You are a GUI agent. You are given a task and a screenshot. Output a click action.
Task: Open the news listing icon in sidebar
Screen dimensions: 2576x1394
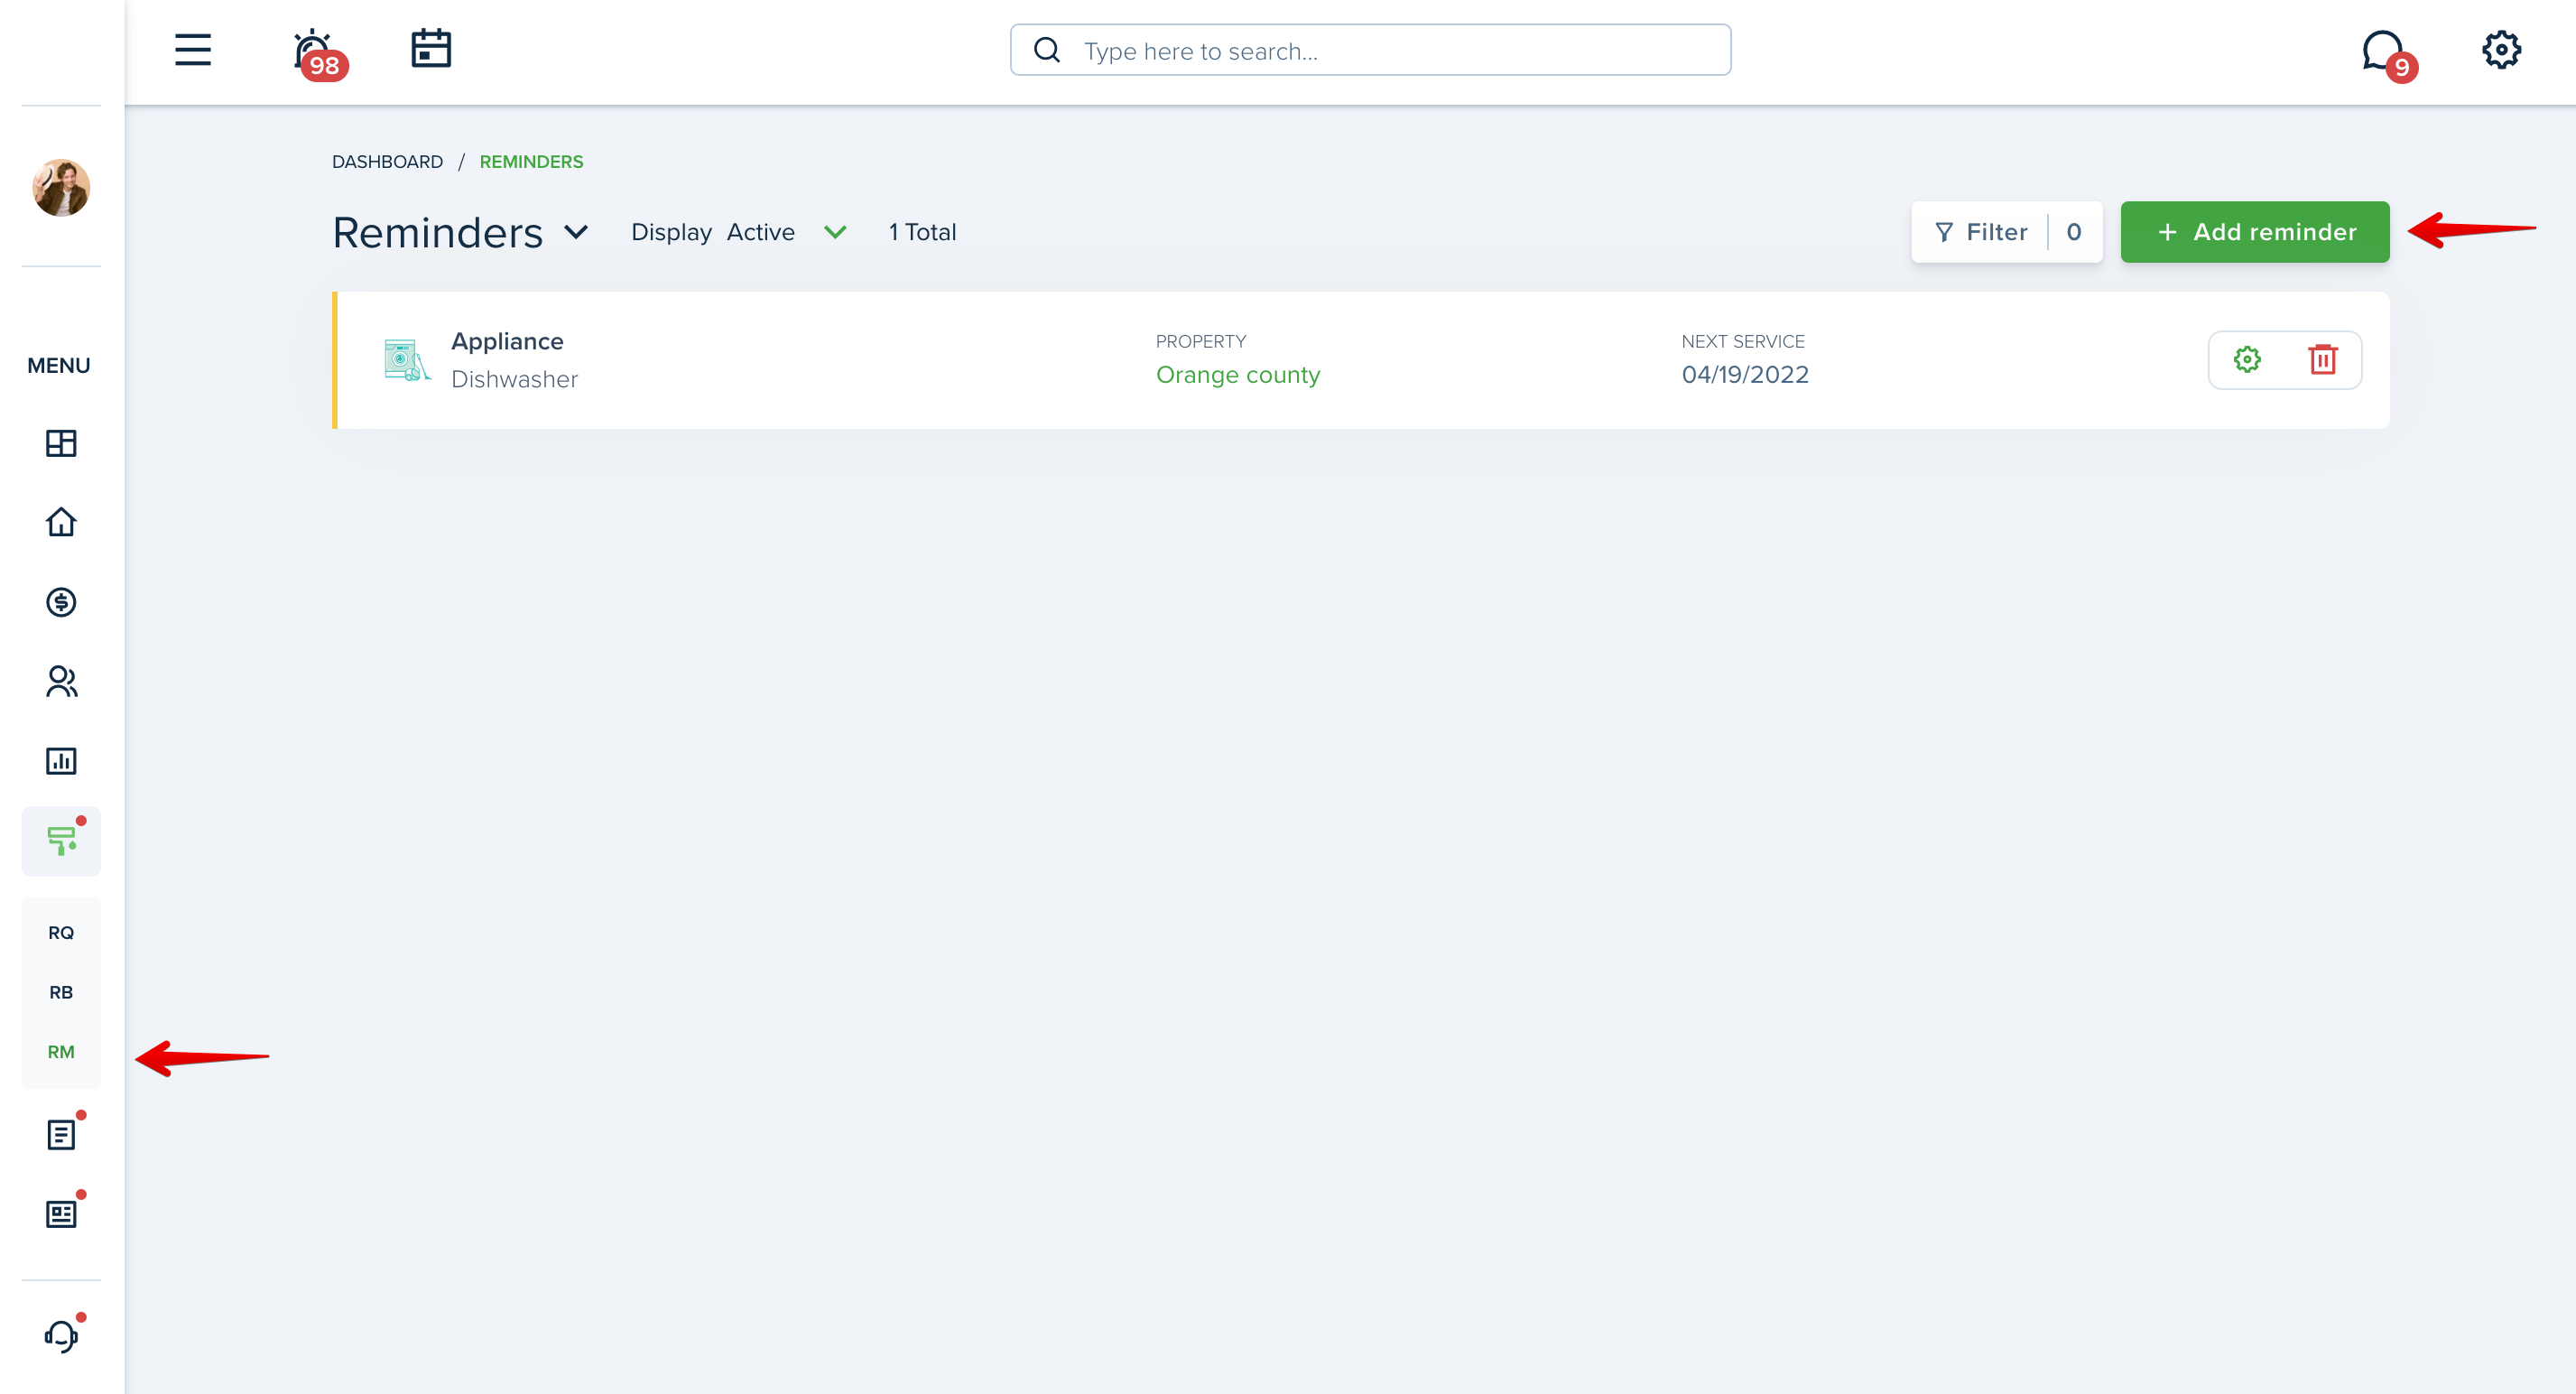point(61,1214)
